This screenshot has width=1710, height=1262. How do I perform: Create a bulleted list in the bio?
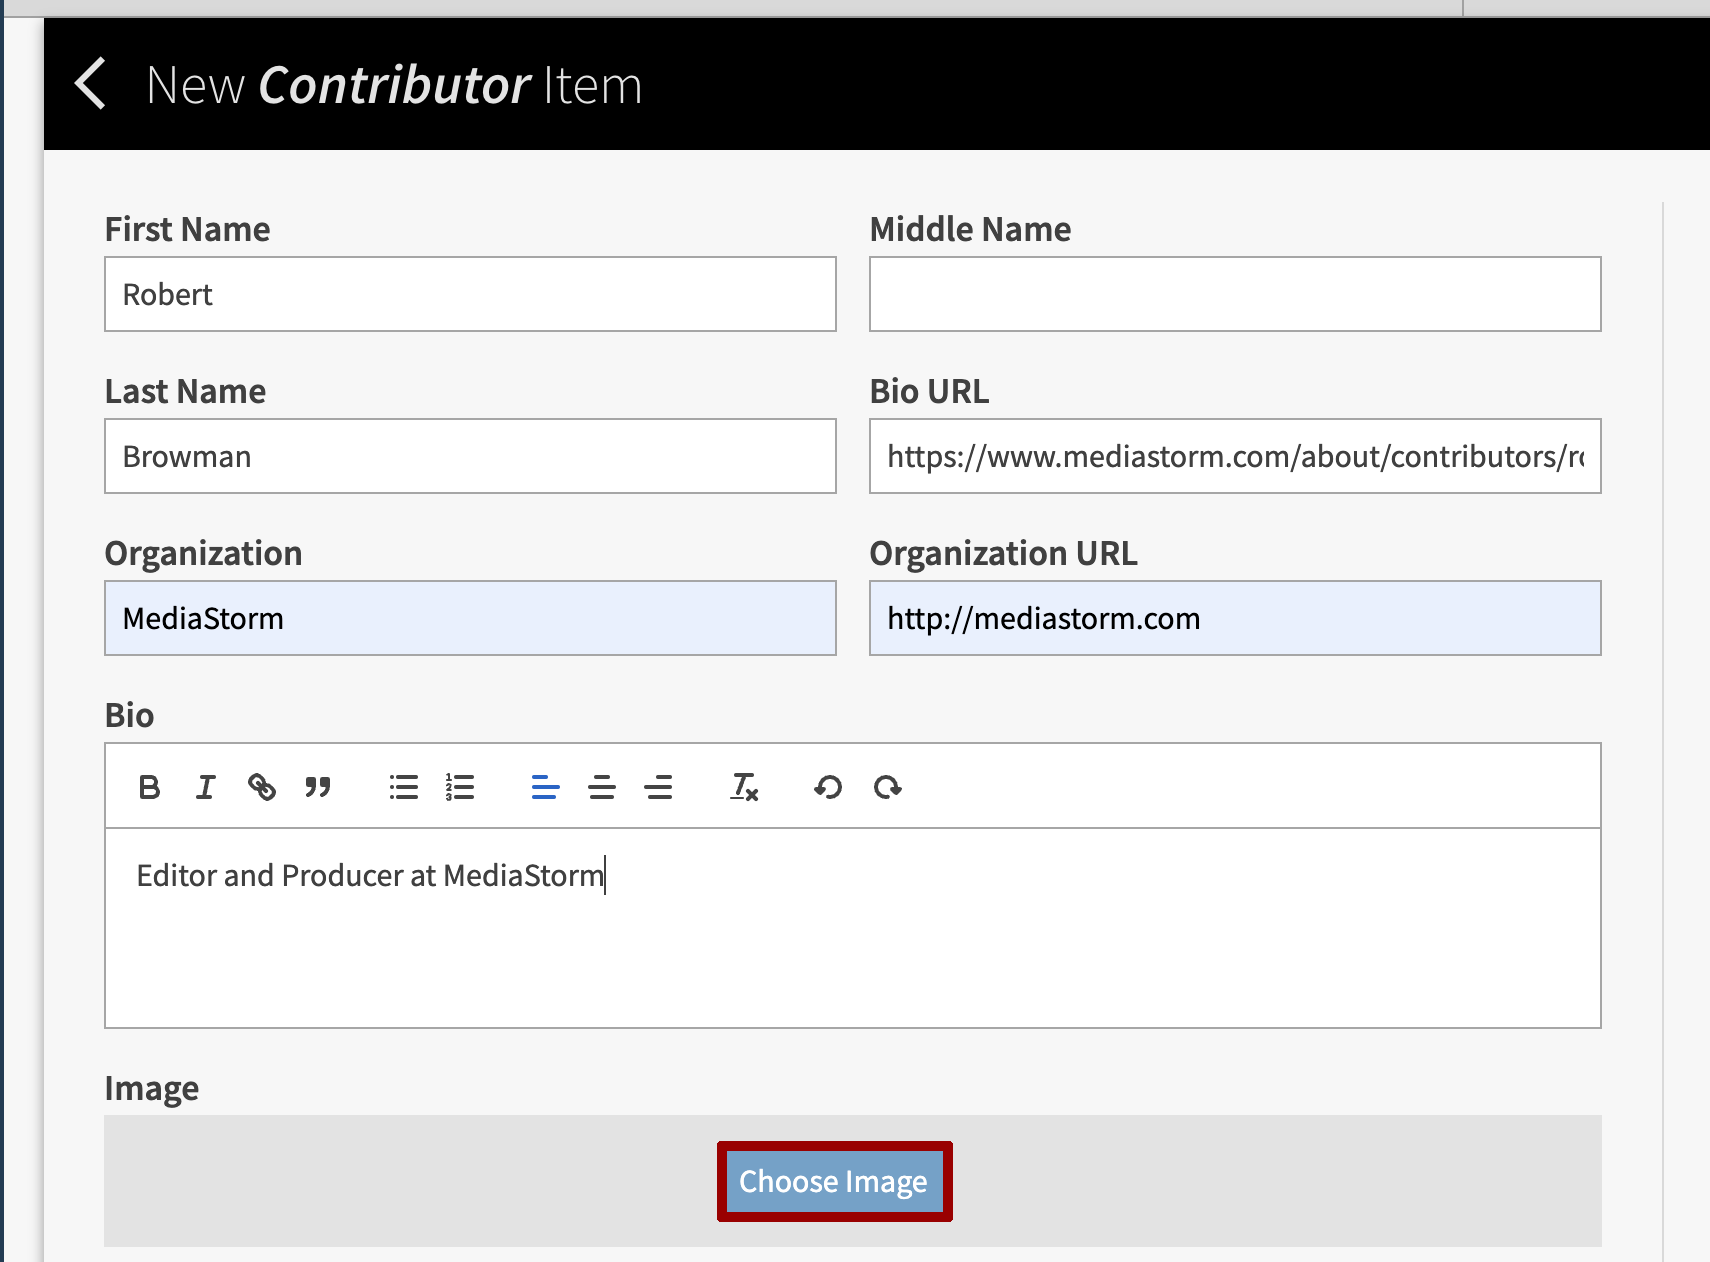pos(403,787)
